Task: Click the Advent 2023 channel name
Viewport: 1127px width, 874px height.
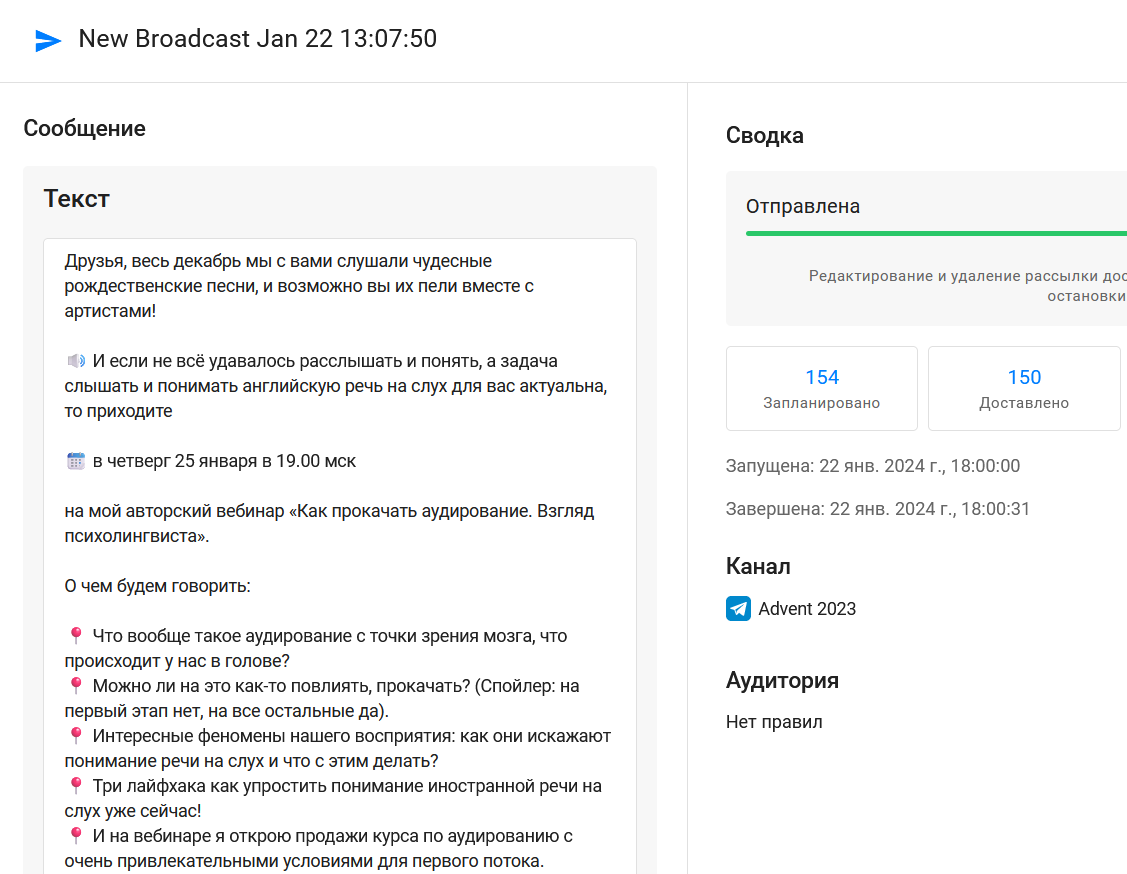Action: coord(807,609)
